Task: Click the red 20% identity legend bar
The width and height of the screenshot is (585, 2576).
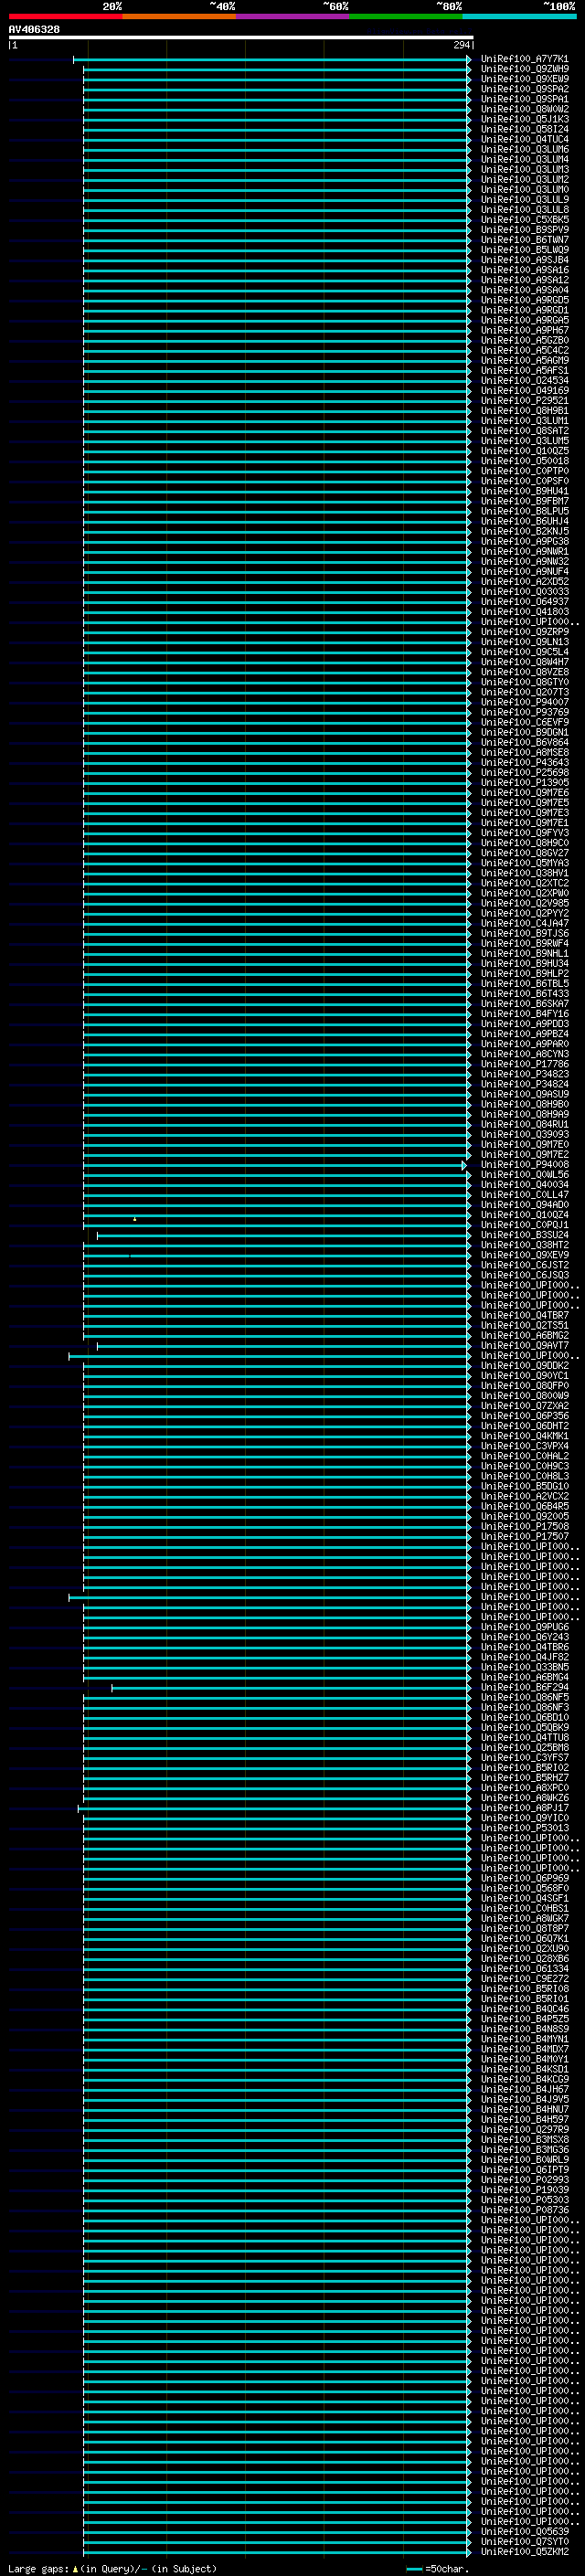Action: [65, 17]
